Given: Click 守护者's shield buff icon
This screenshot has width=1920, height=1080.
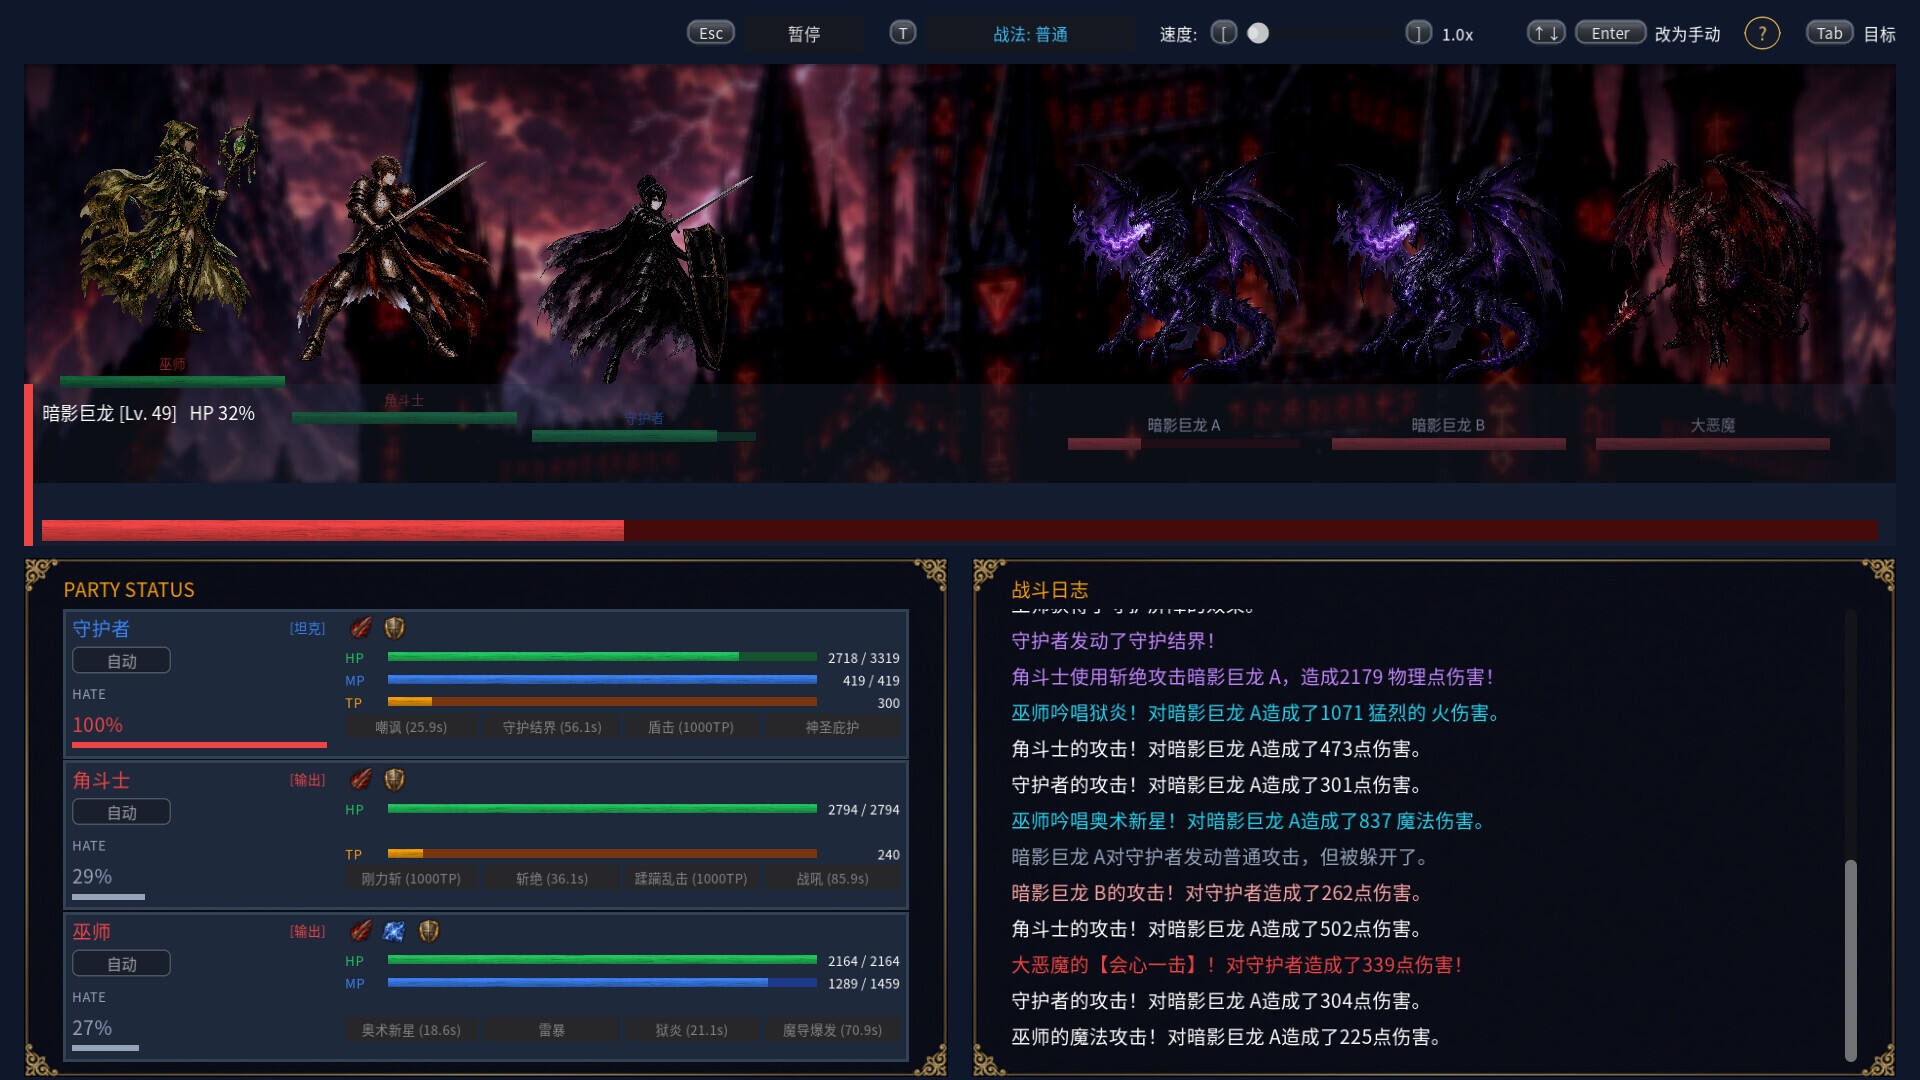Looking at the screenshot, I should [x=395, y=628].
